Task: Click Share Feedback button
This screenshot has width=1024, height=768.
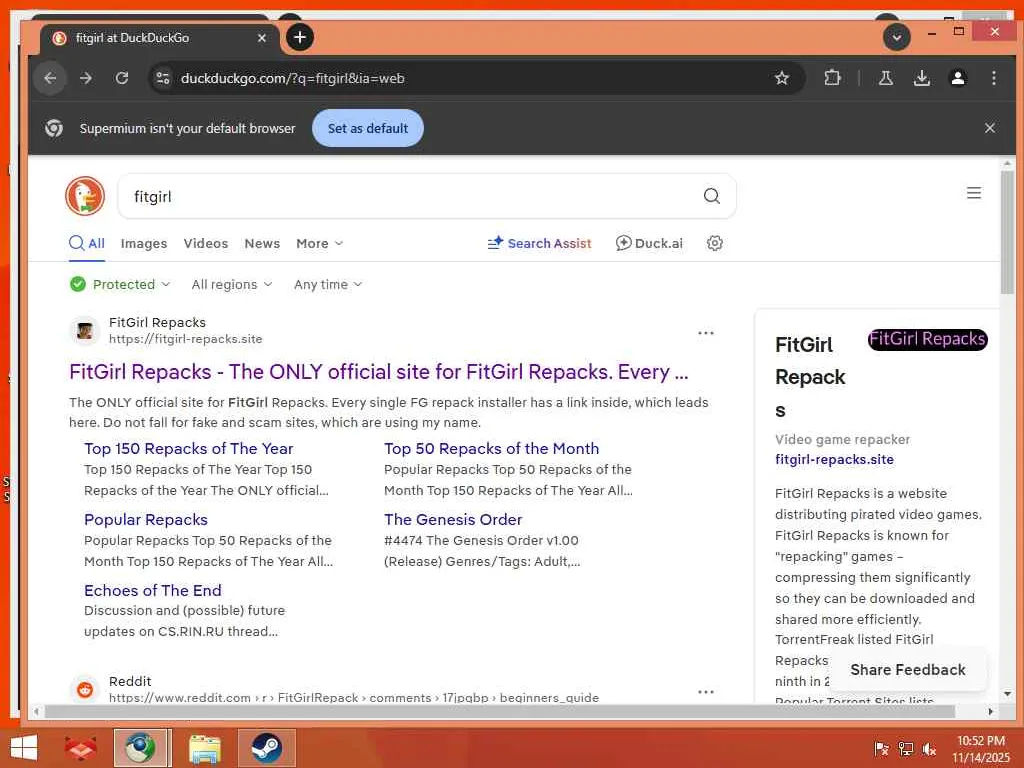Action: 907,669
